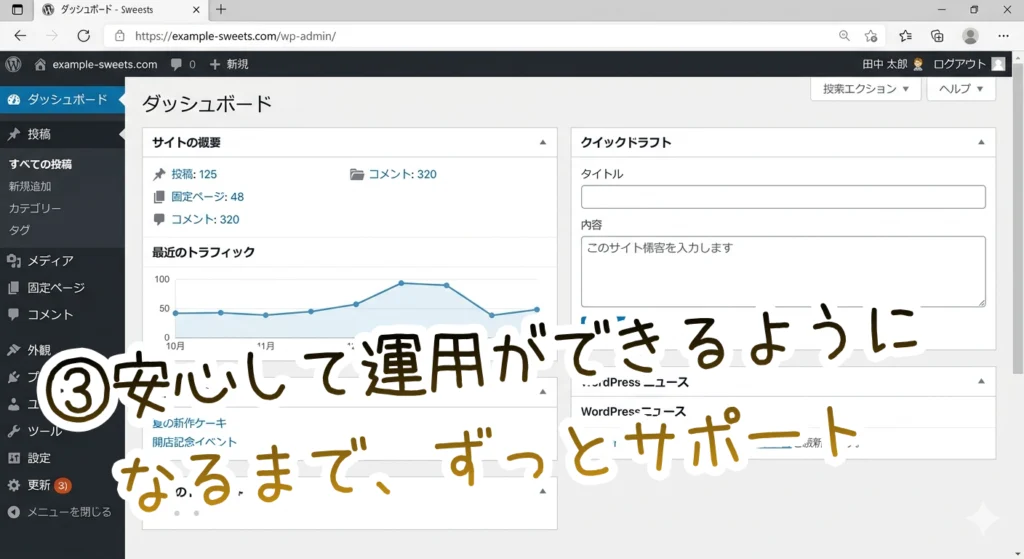Click the zoom magnifier icon in address bar

[844, 36]
